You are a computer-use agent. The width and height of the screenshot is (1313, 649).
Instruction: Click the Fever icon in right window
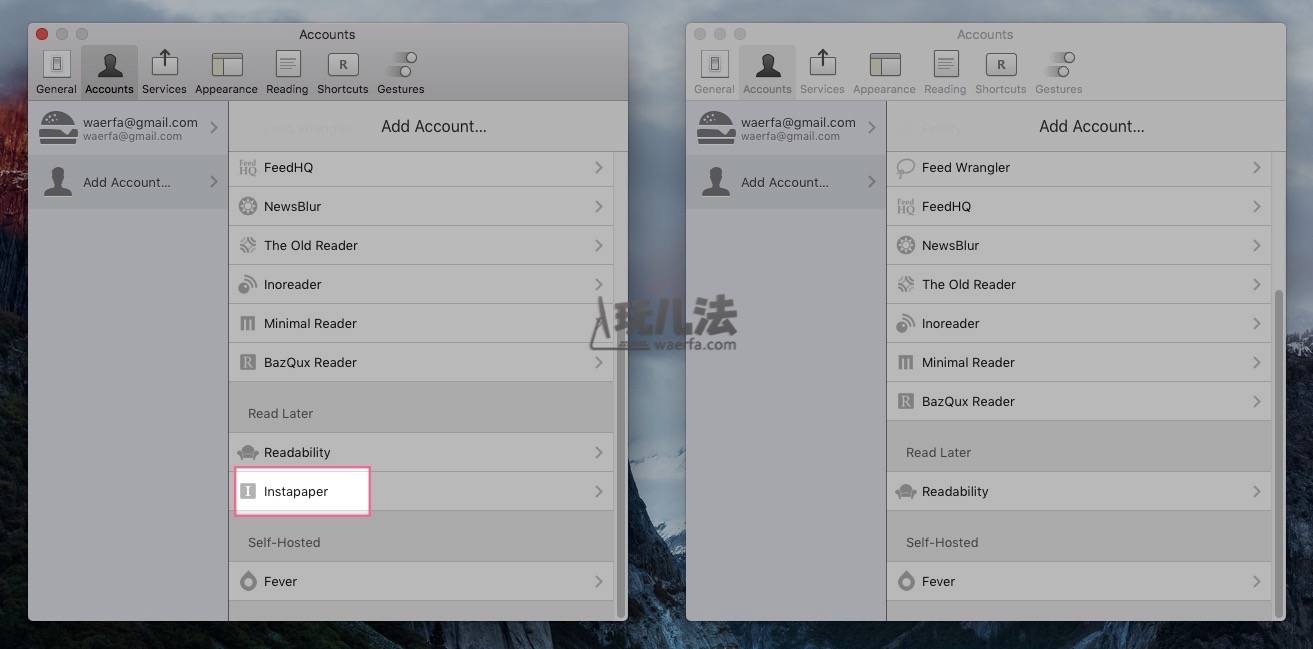(906, 581)
